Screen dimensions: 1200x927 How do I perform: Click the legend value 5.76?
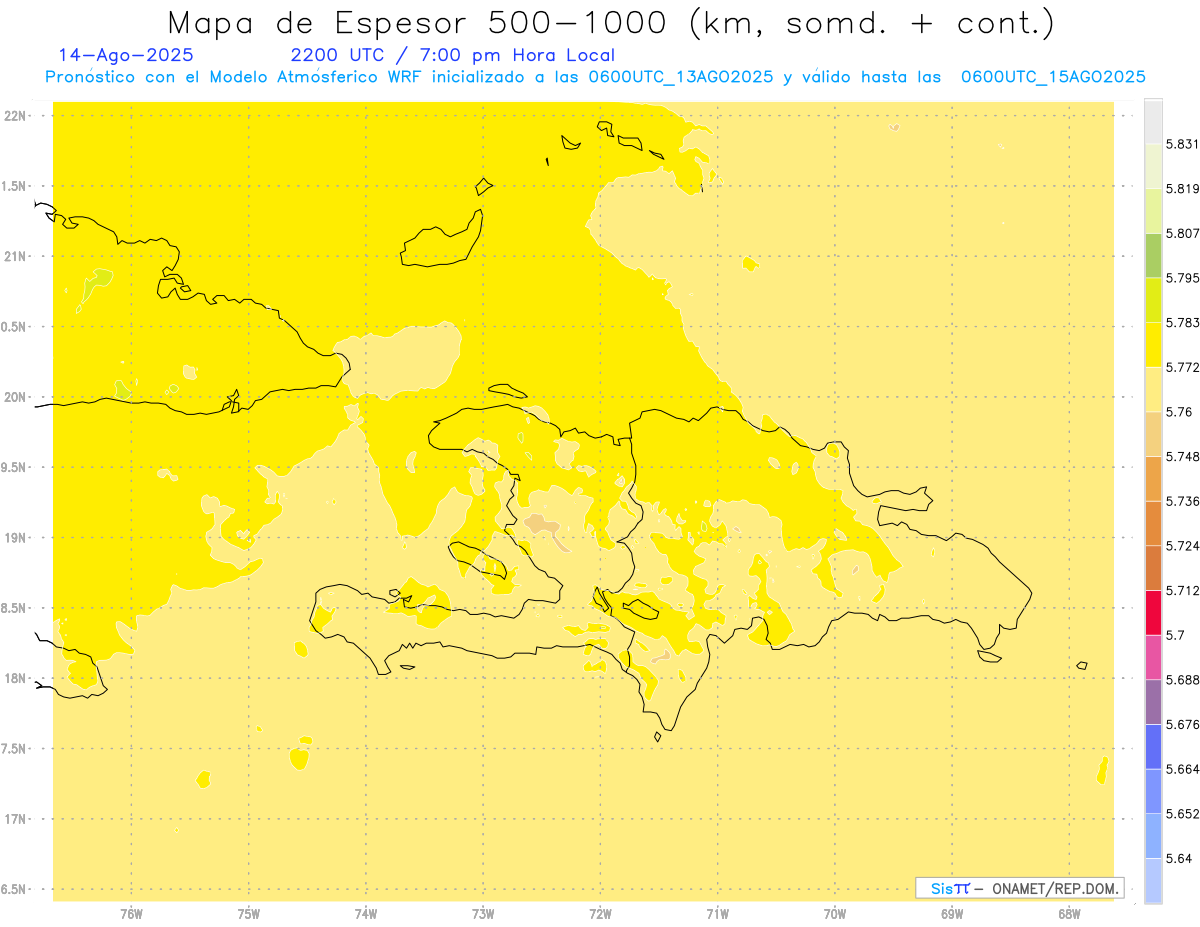[x=1179, y=412]
